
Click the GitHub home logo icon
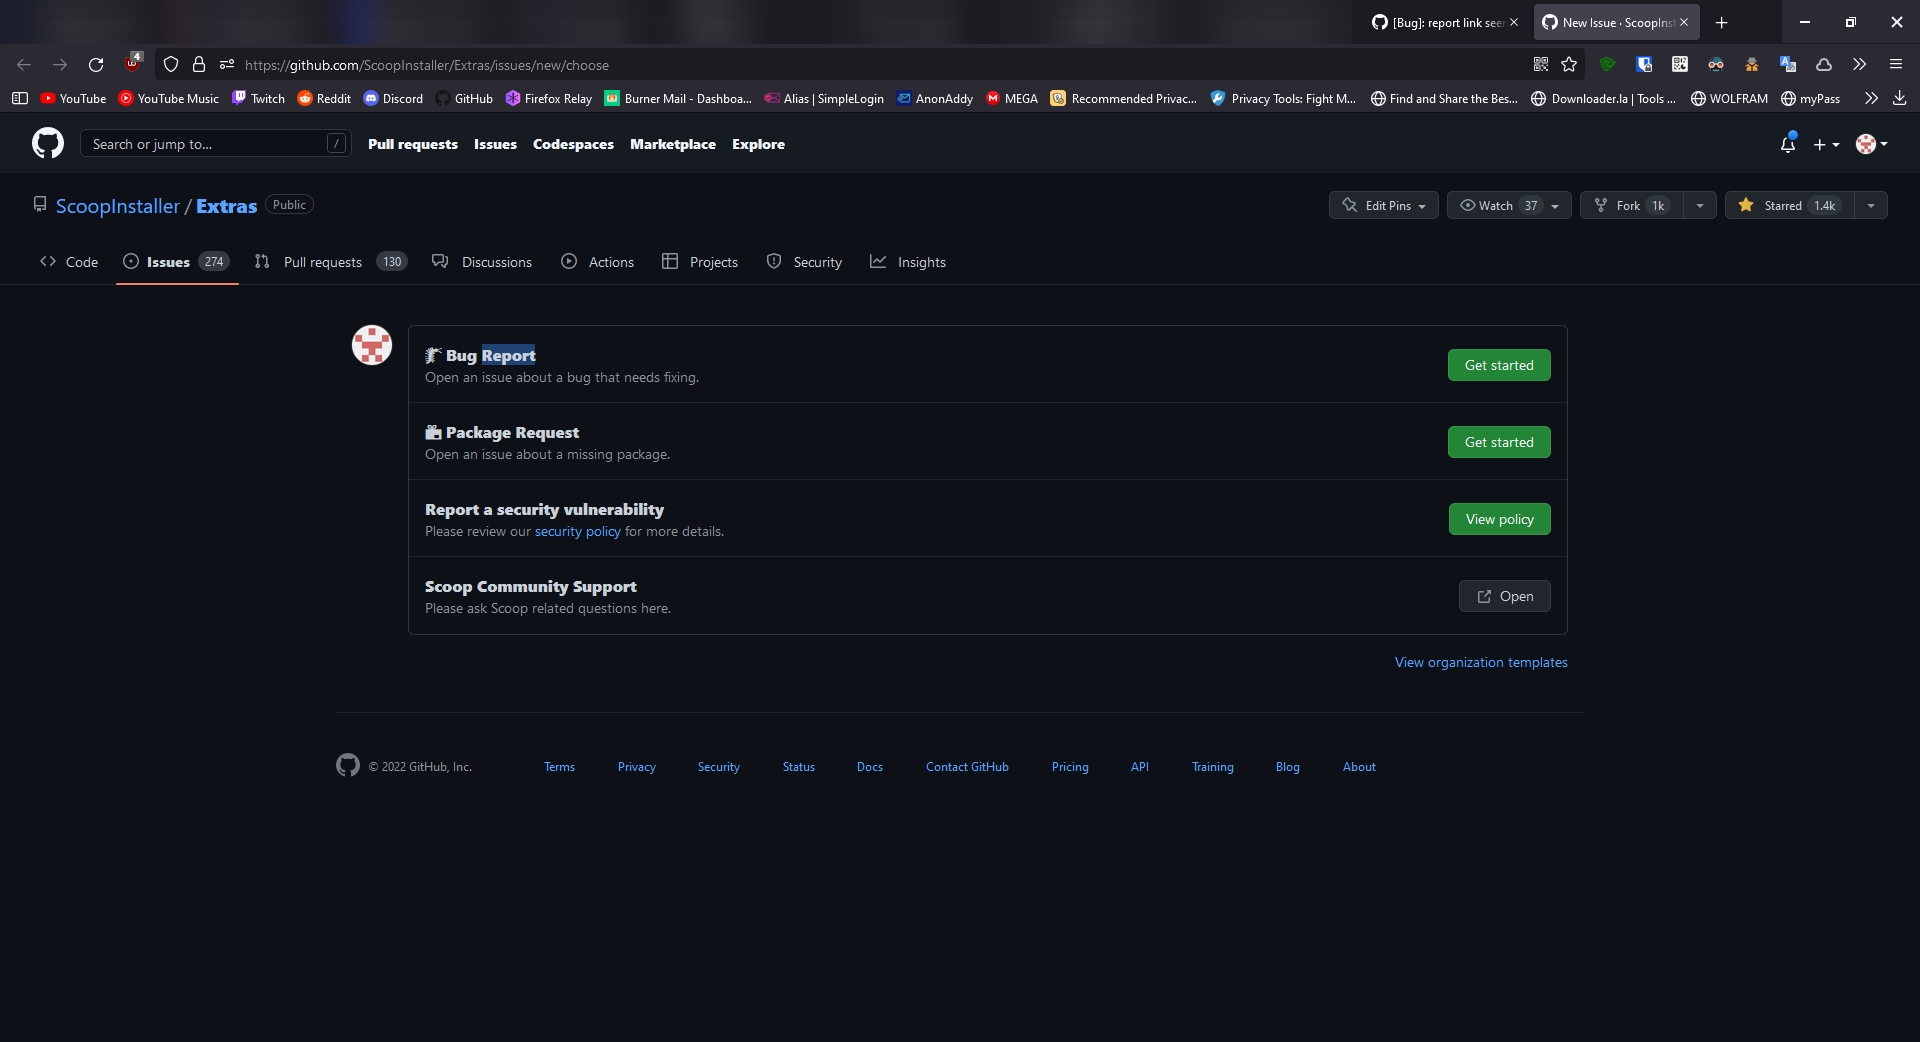point(47,143)
